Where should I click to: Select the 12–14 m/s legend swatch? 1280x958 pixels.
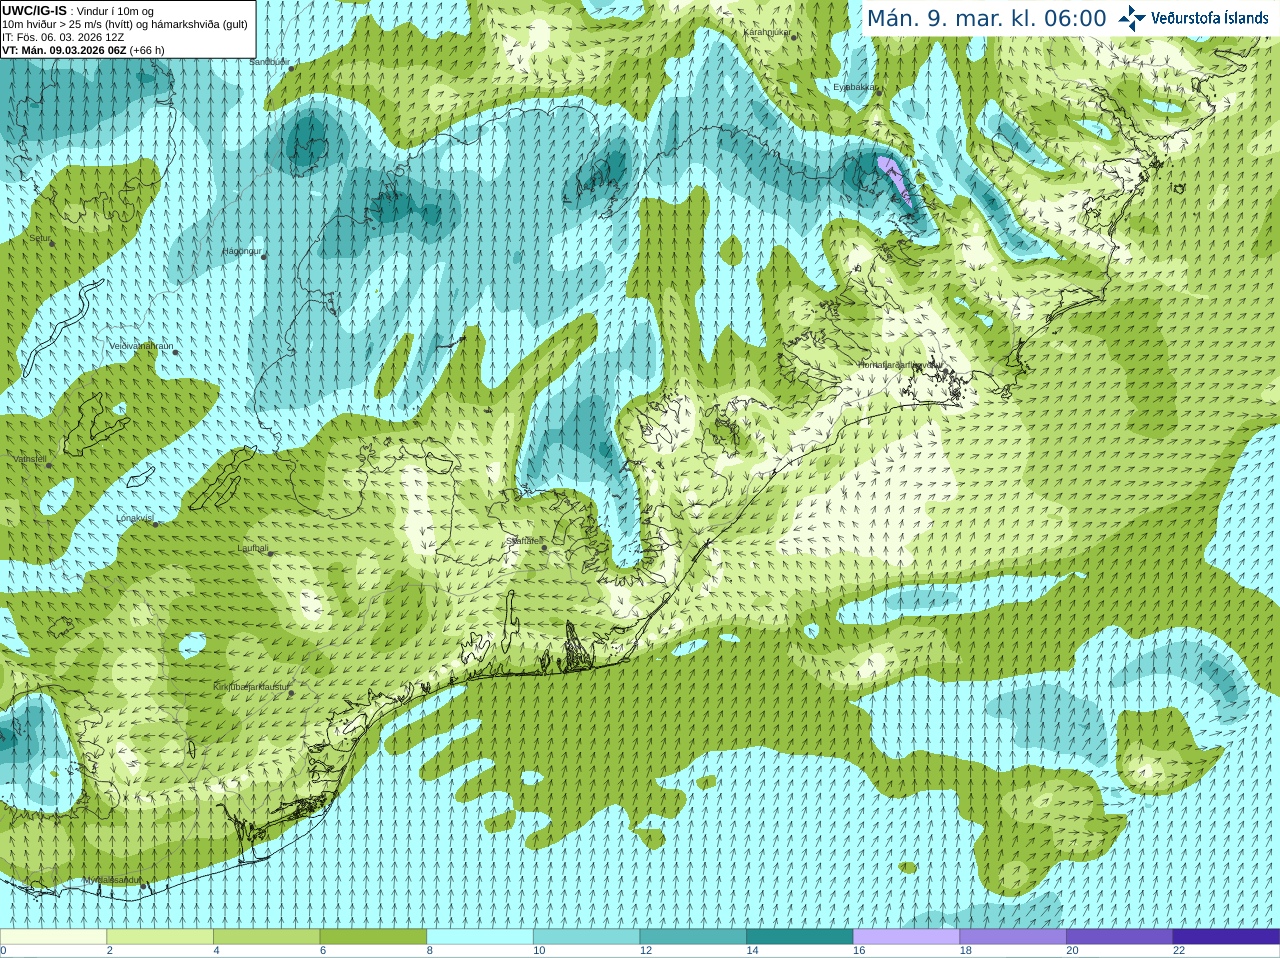tap(693, 937)
